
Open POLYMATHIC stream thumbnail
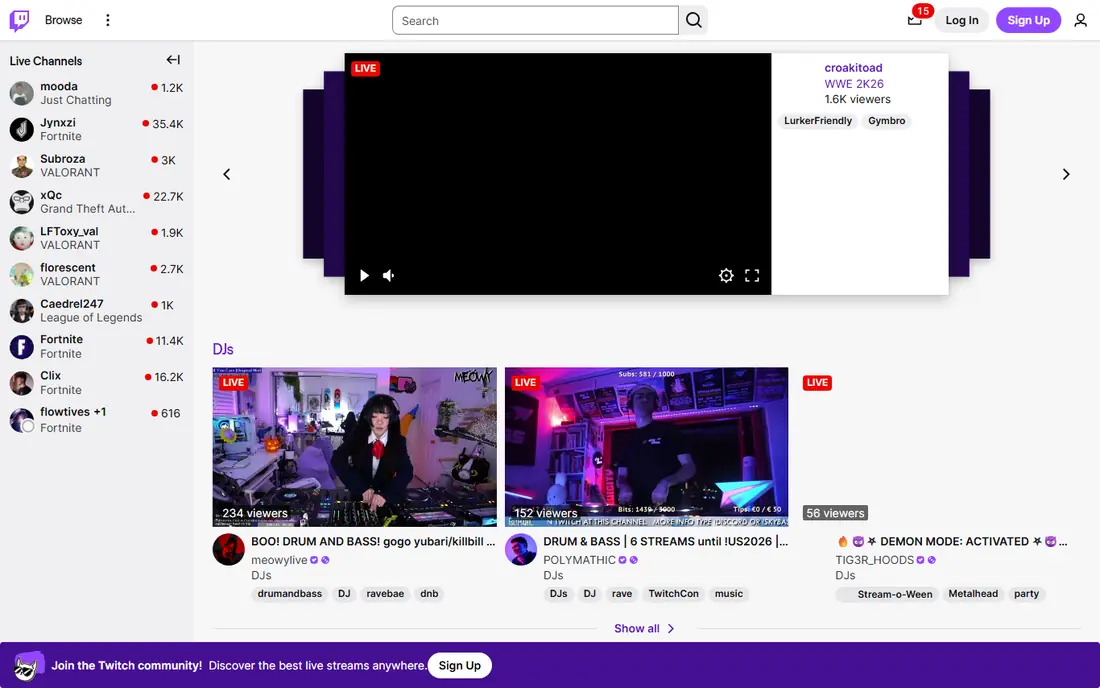(x=646, y=447)
